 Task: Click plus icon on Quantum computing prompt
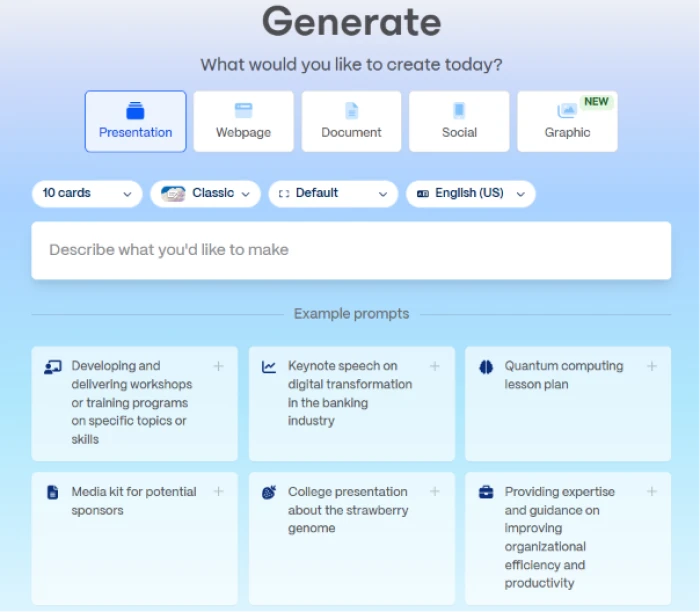point(652,366)
